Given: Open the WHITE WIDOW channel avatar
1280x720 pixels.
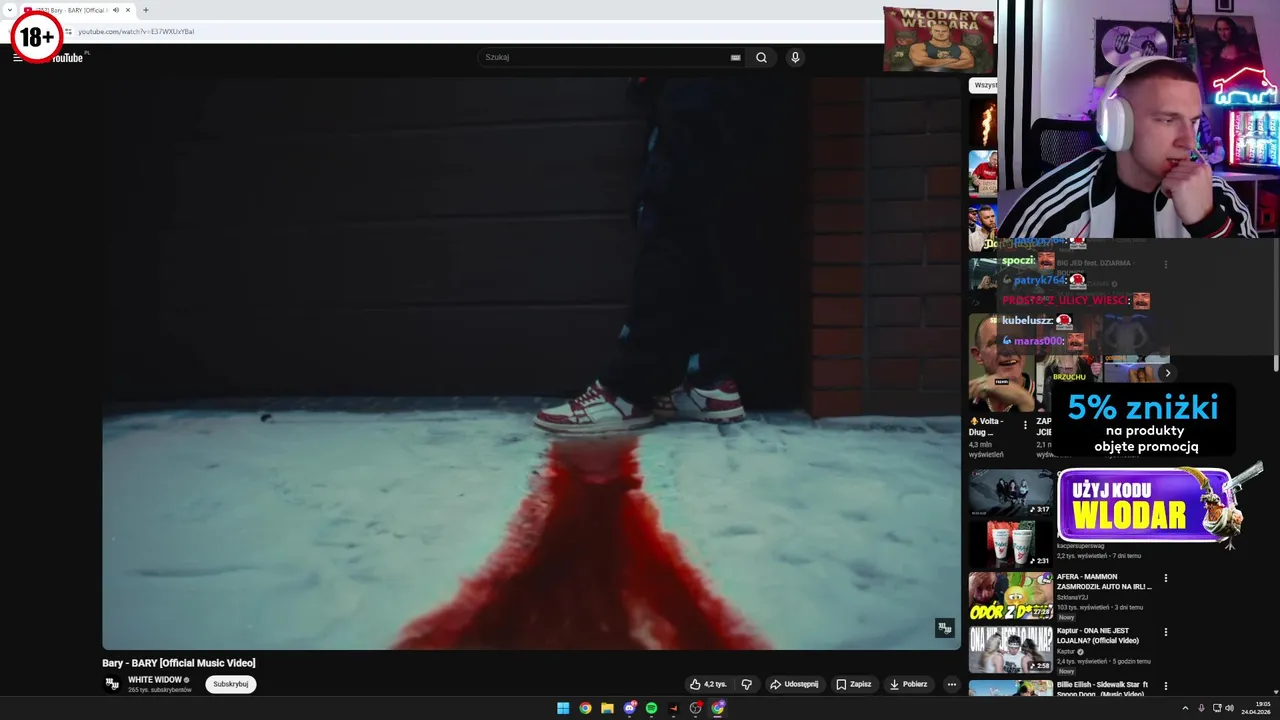Looking at the screenshot, I should pos(112,684).
